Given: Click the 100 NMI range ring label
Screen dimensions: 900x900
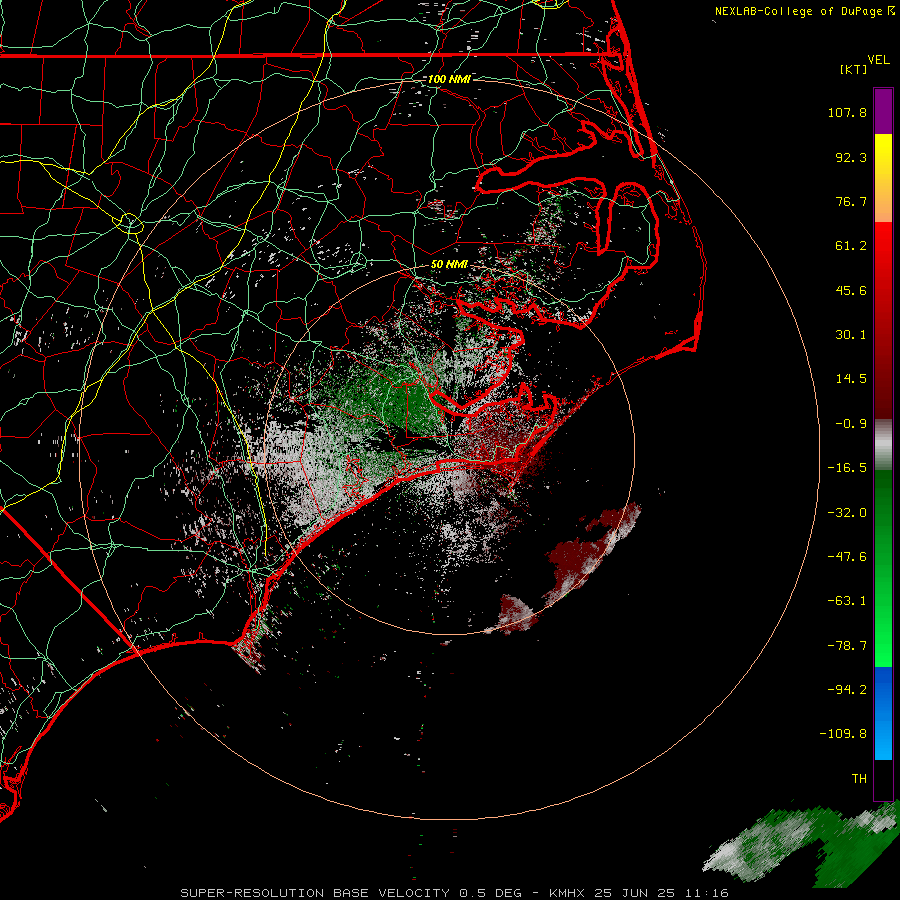Looking at the screenshot, I should point(449,79).
